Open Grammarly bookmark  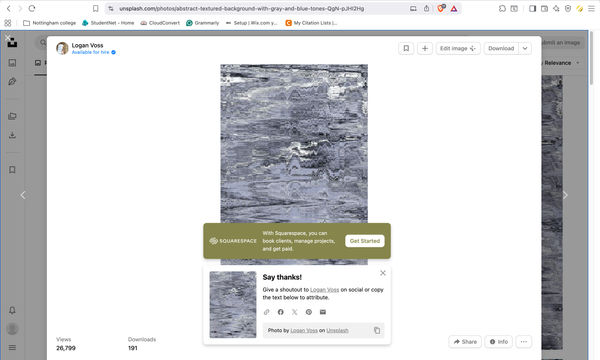click(202, 23)
